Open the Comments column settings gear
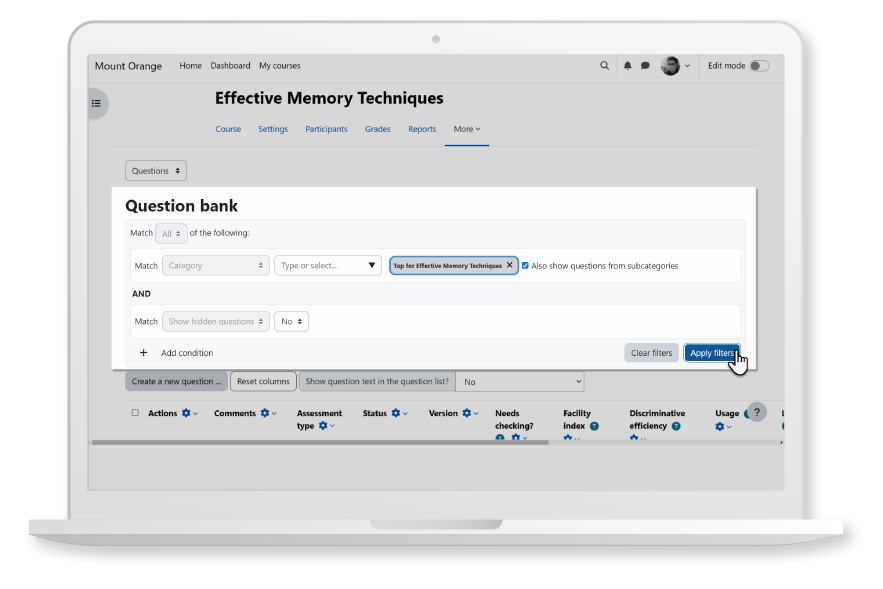This screenshot has height=589, width=883. 265,413
